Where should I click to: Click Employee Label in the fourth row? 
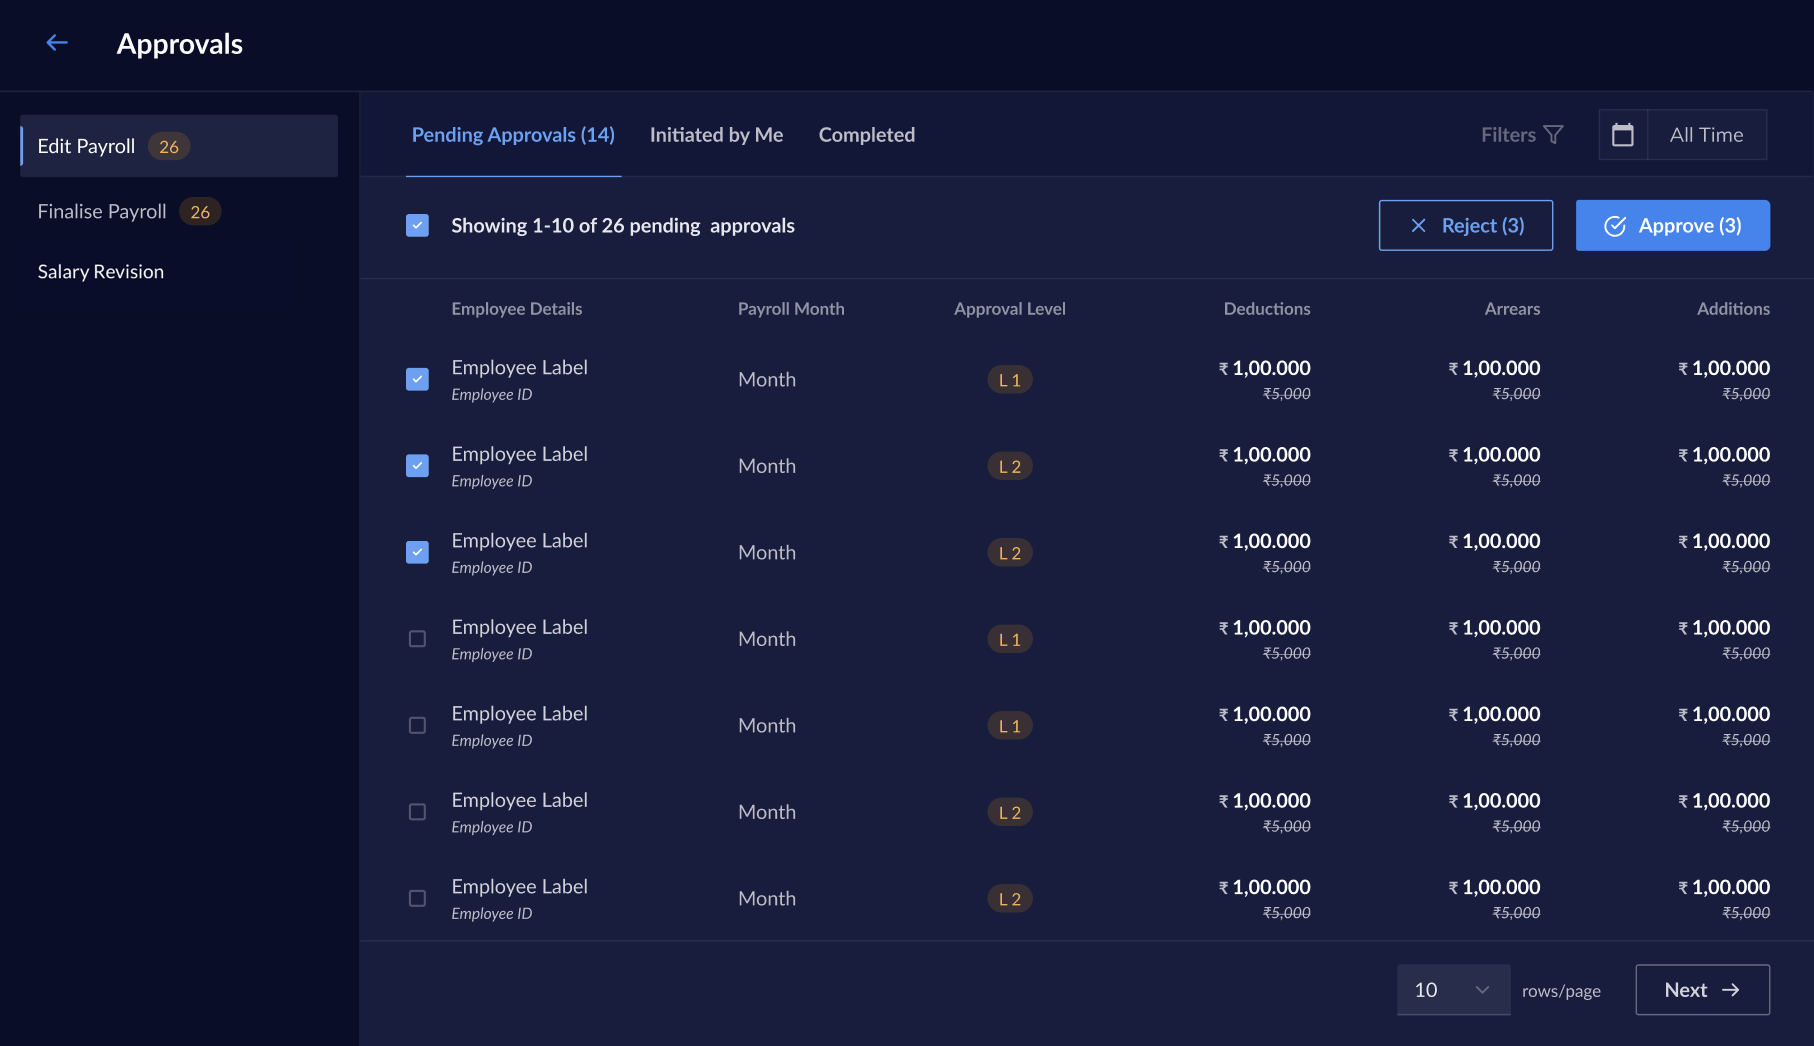pos(519,627)
